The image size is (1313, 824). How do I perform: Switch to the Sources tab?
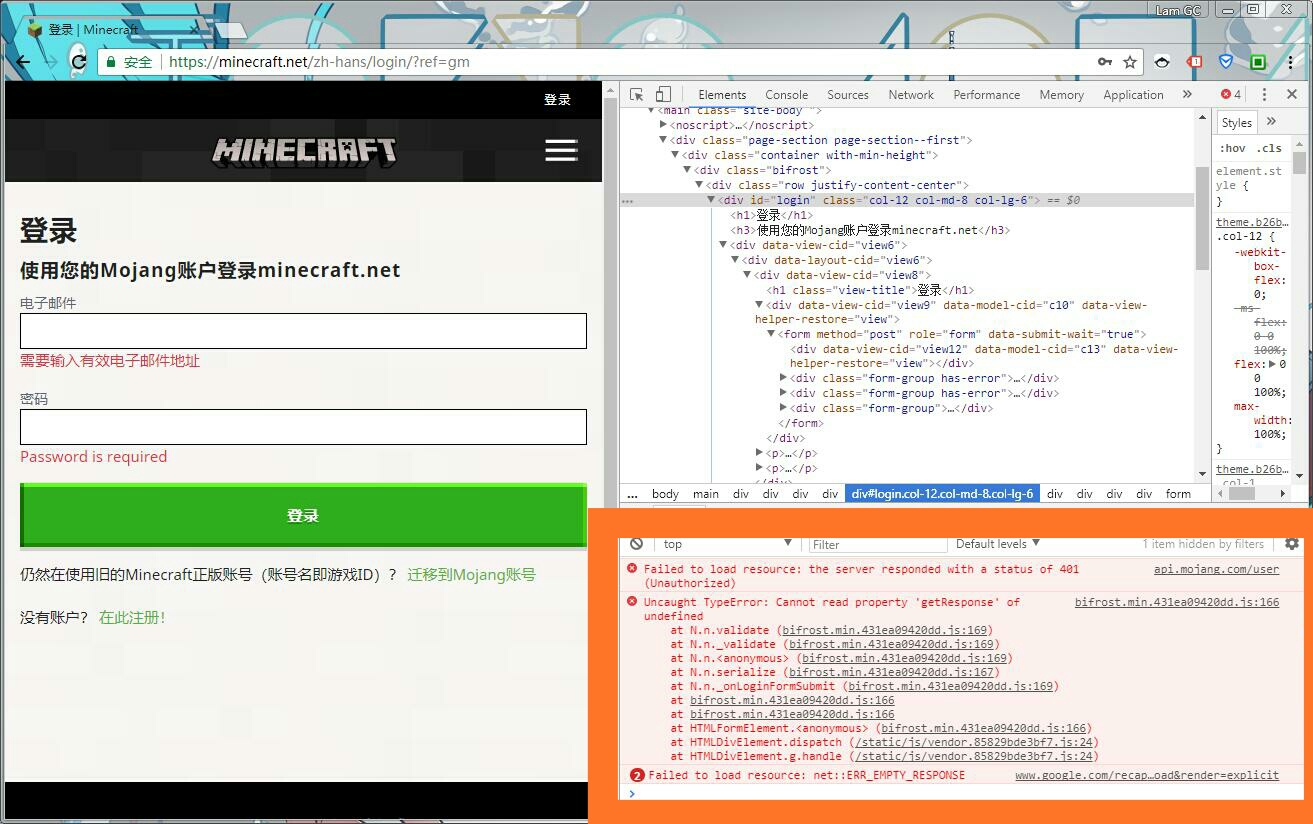[x=847, y=95]
